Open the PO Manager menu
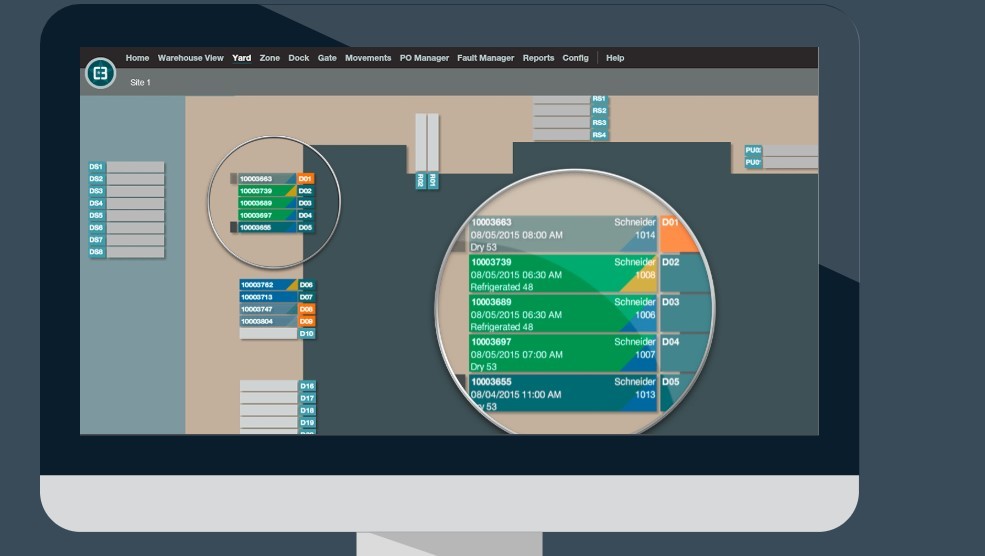This screenshot has height=556, width=985. tap(424, 58)
